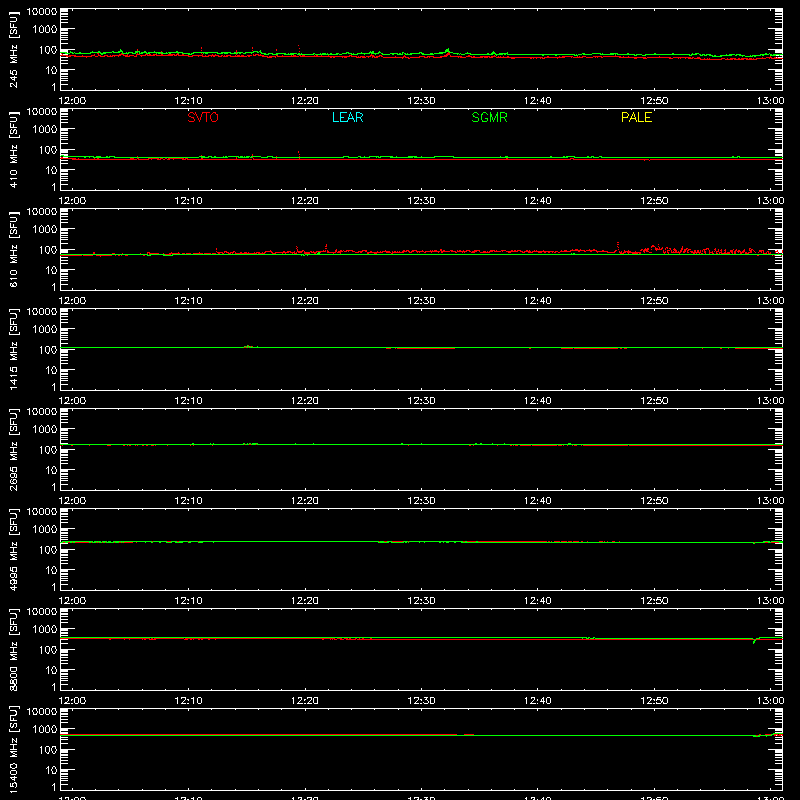Click the 1000 tick label on 4995 MHz plot

click(x=45, y=530)
